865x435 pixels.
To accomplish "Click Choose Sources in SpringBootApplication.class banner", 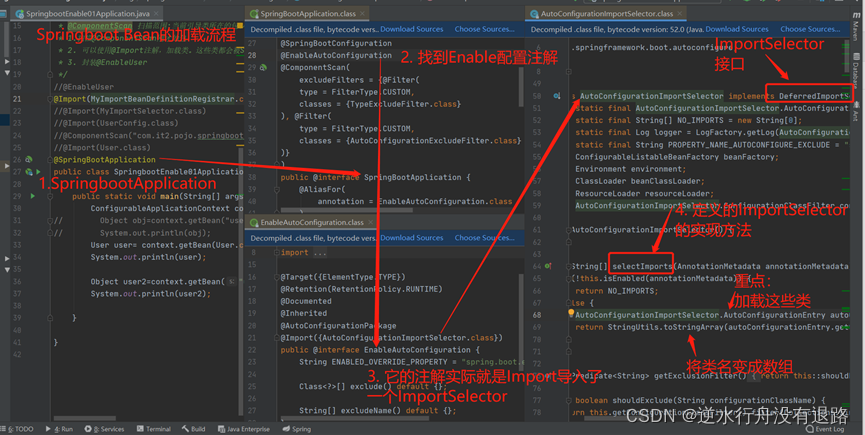I will pyautogui.click(x=484, y=29).
